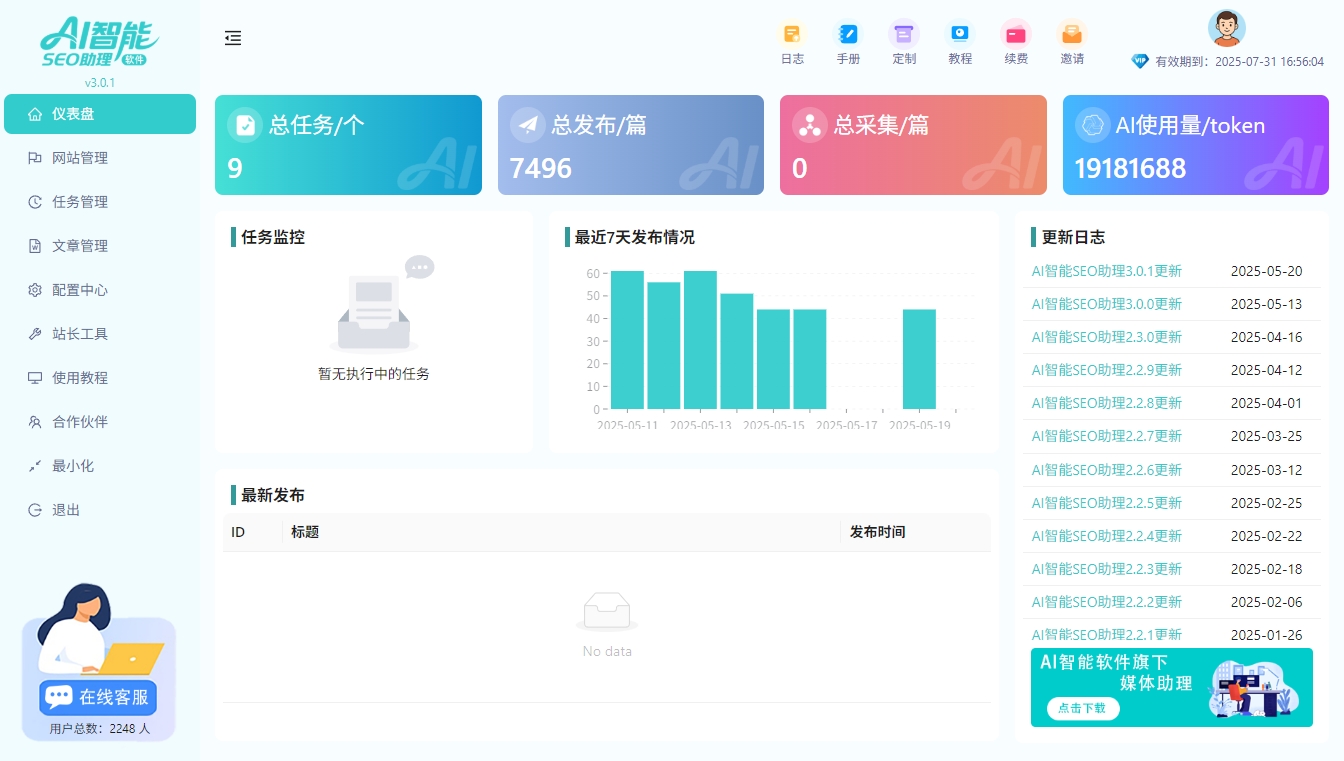Click the 点击下载 download button
The height and width of the screenshot is (761, 1344).
pos(1083,708)
